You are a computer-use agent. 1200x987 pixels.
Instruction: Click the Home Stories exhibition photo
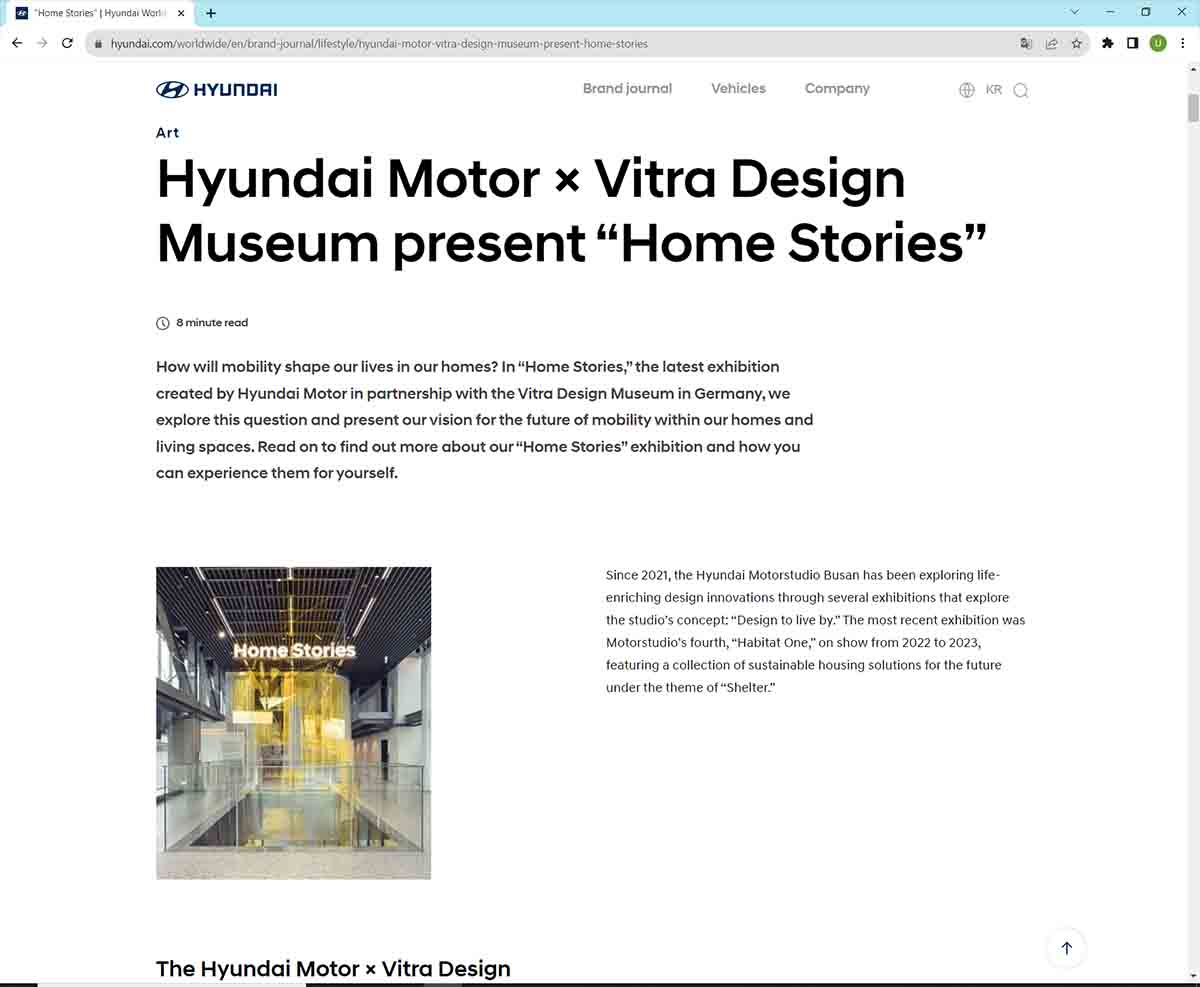pos(293,723)
